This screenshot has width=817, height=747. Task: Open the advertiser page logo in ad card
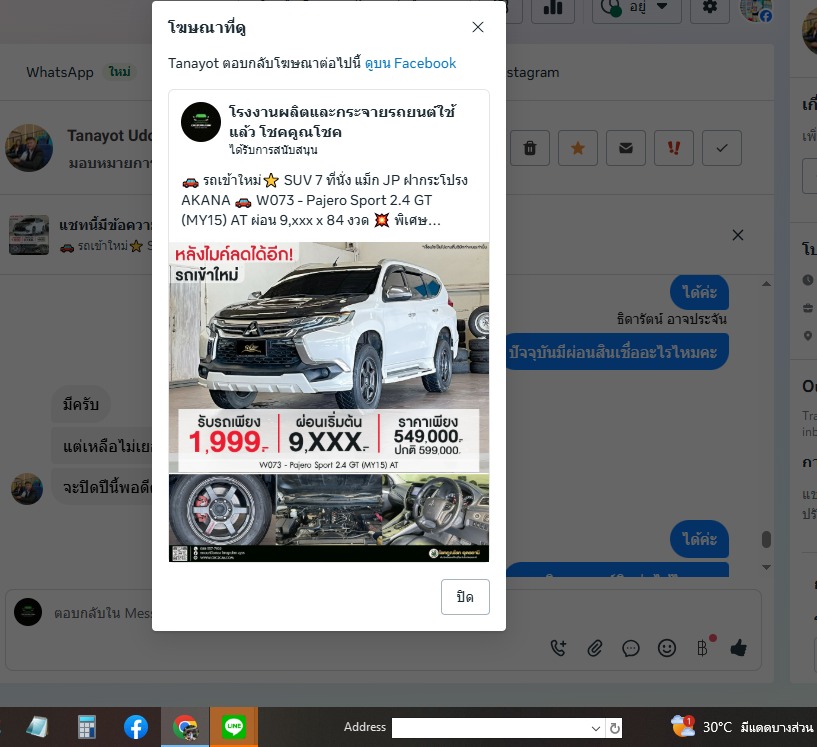point(201,122)
